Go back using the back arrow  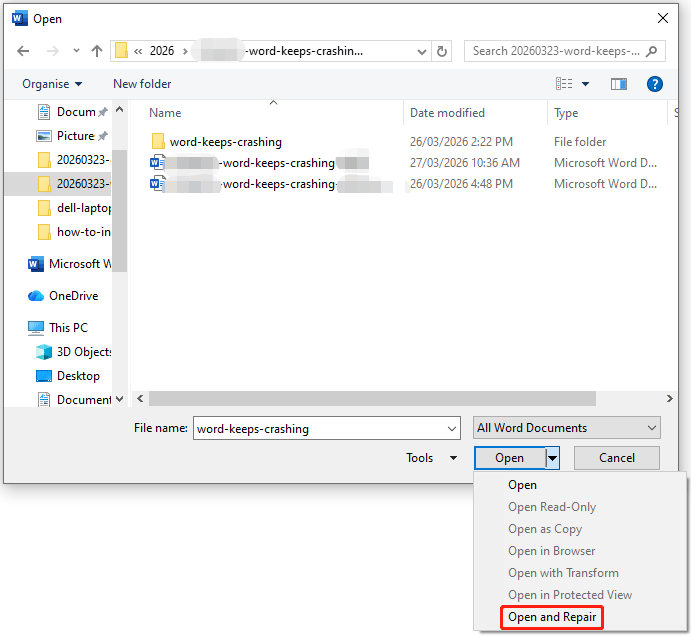pyautogui.click(x=23, y=51)
